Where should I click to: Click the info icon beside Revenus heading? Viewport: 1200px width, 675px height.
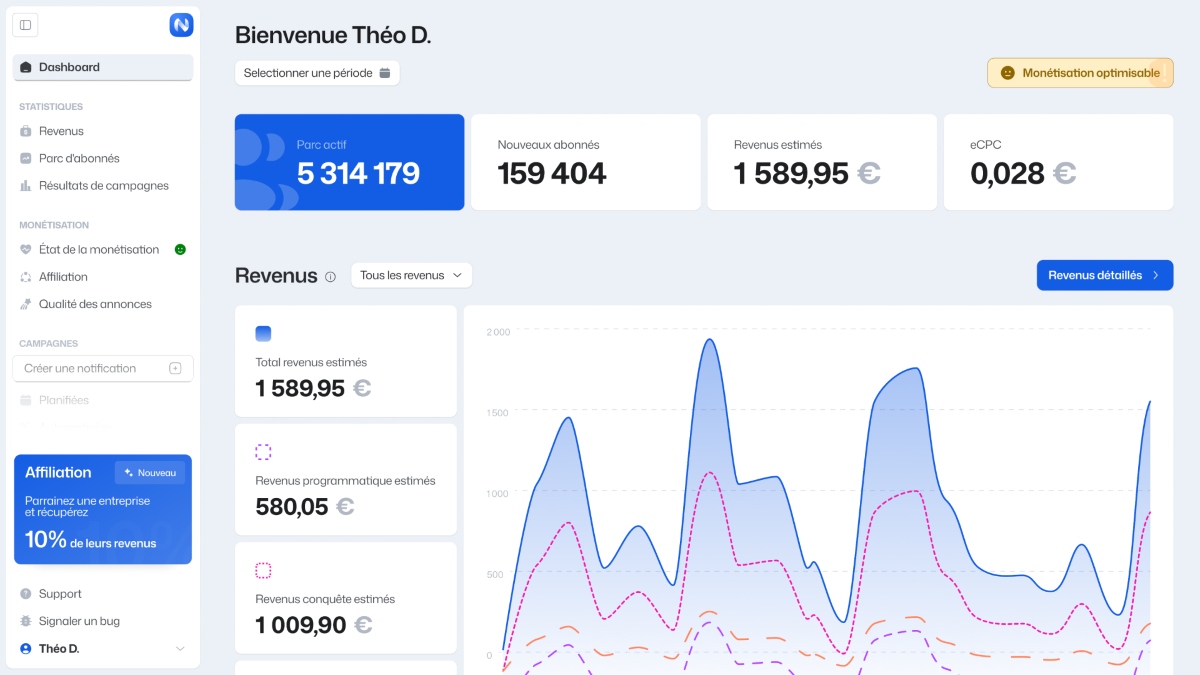point(331,277)
